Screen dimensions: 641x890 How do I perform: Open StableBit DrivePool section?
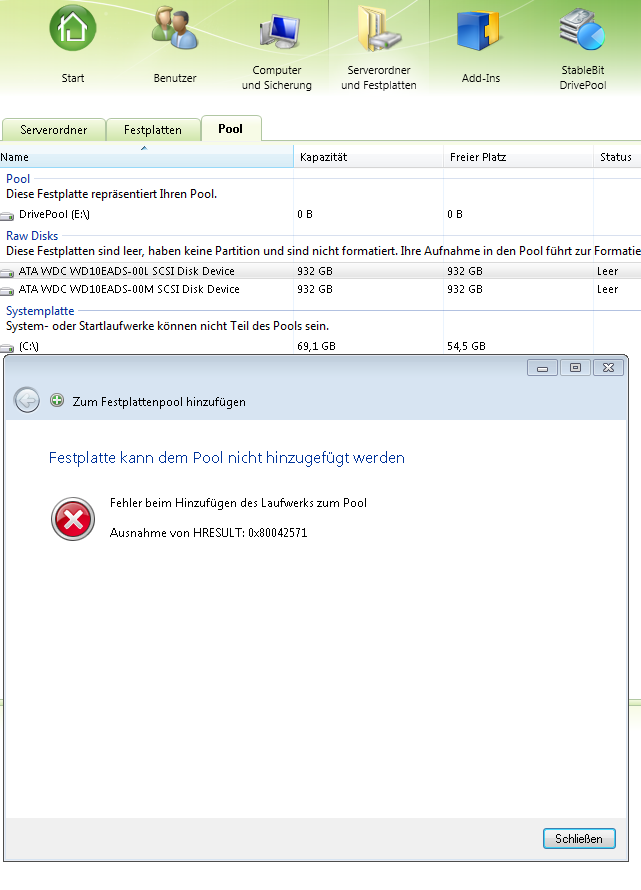coord(582,30)
